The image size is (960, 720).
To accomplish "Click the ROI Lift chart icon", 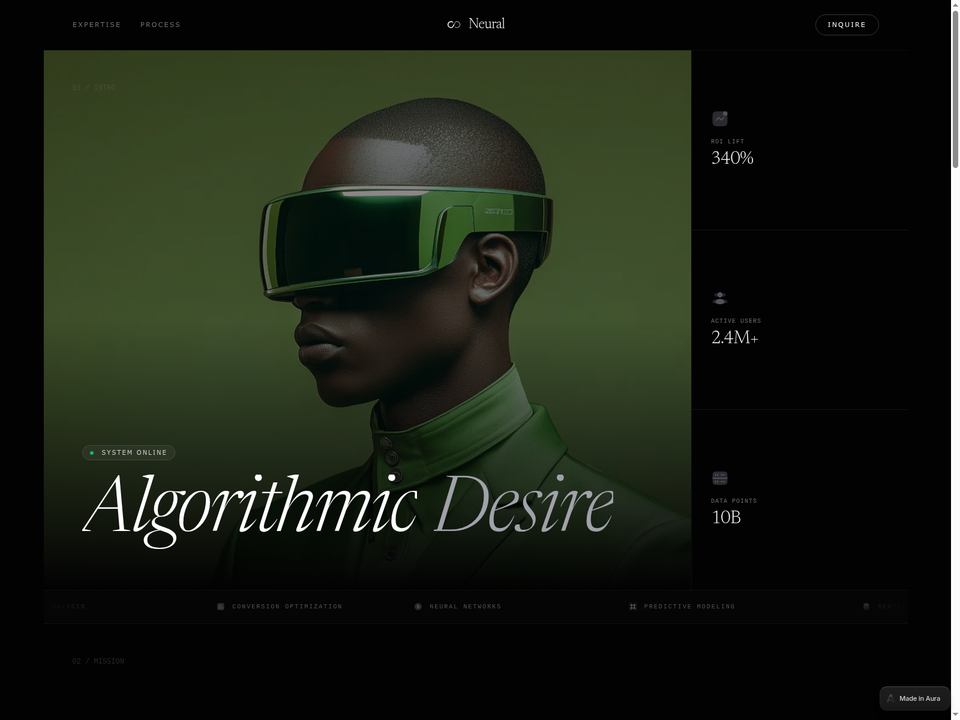I will [720, 118].
